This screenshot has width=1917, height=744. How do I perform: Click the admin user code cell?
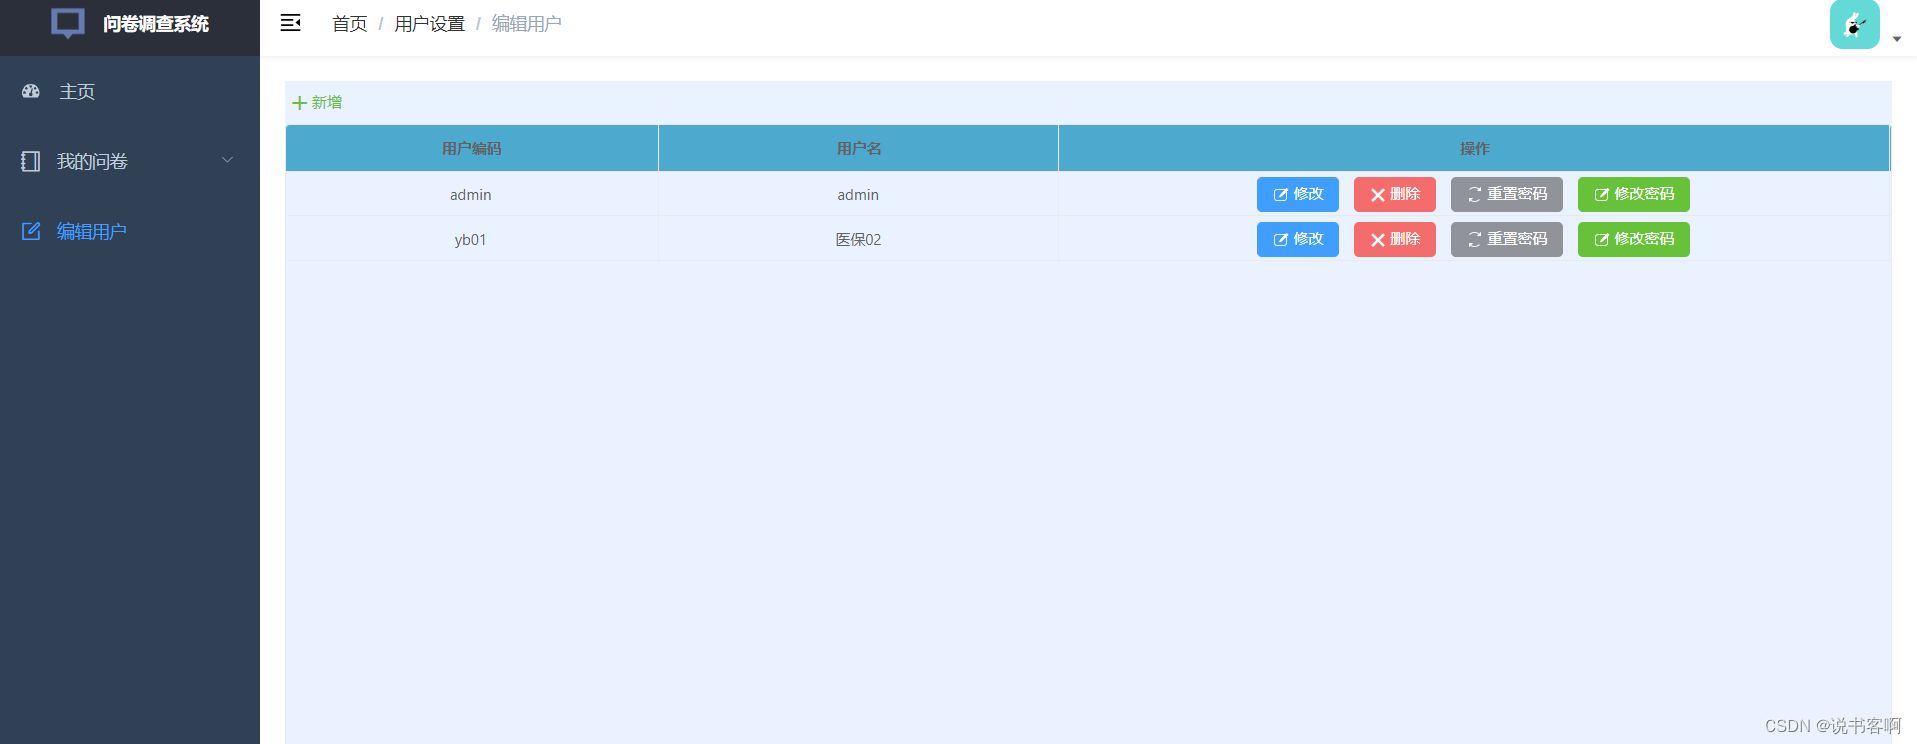coord(471,195)
